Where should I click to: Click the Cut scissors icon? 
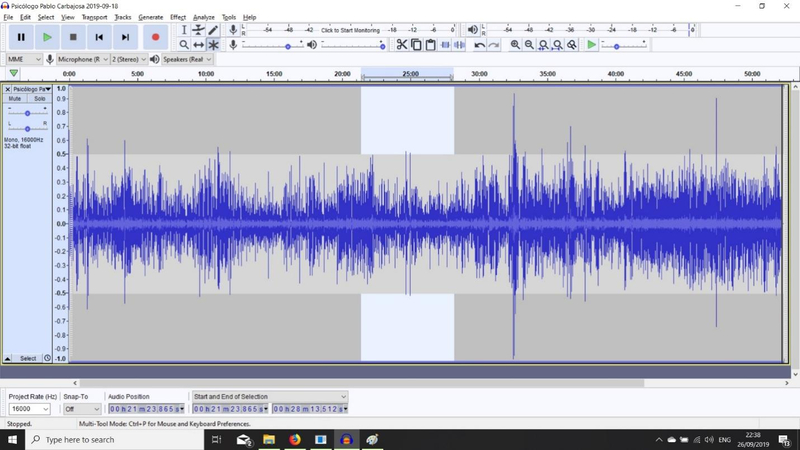coord(402,45)
